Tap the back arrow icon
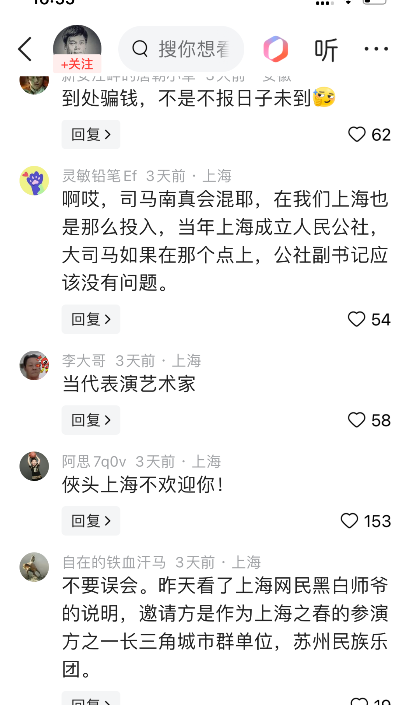 [x=25, y=49]
